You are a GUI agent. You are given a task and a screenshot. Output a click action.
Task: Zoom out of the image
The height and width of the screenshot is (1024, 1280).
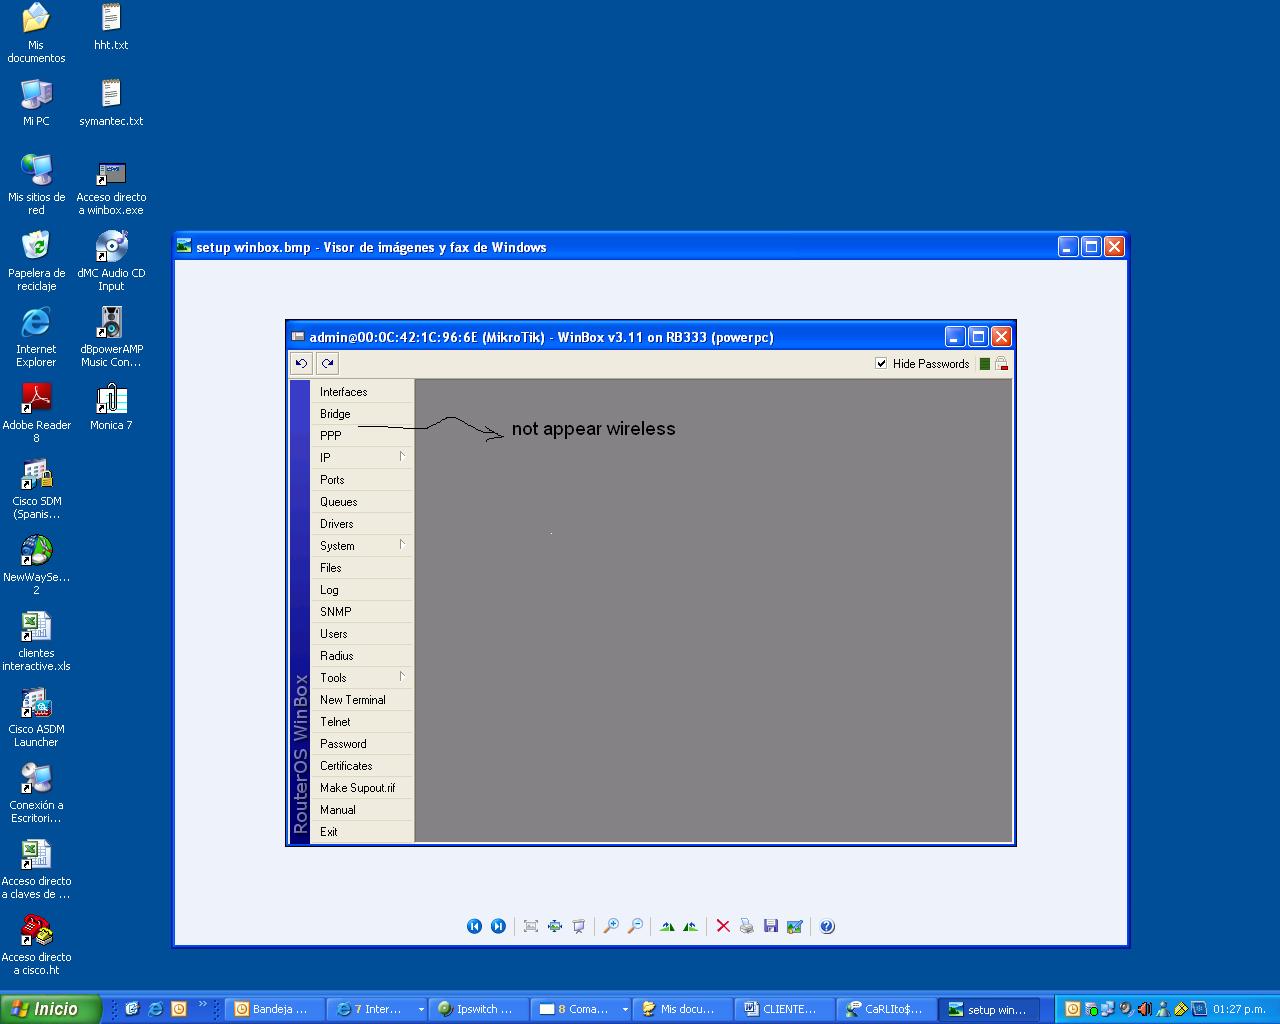(x=635, y=926)
